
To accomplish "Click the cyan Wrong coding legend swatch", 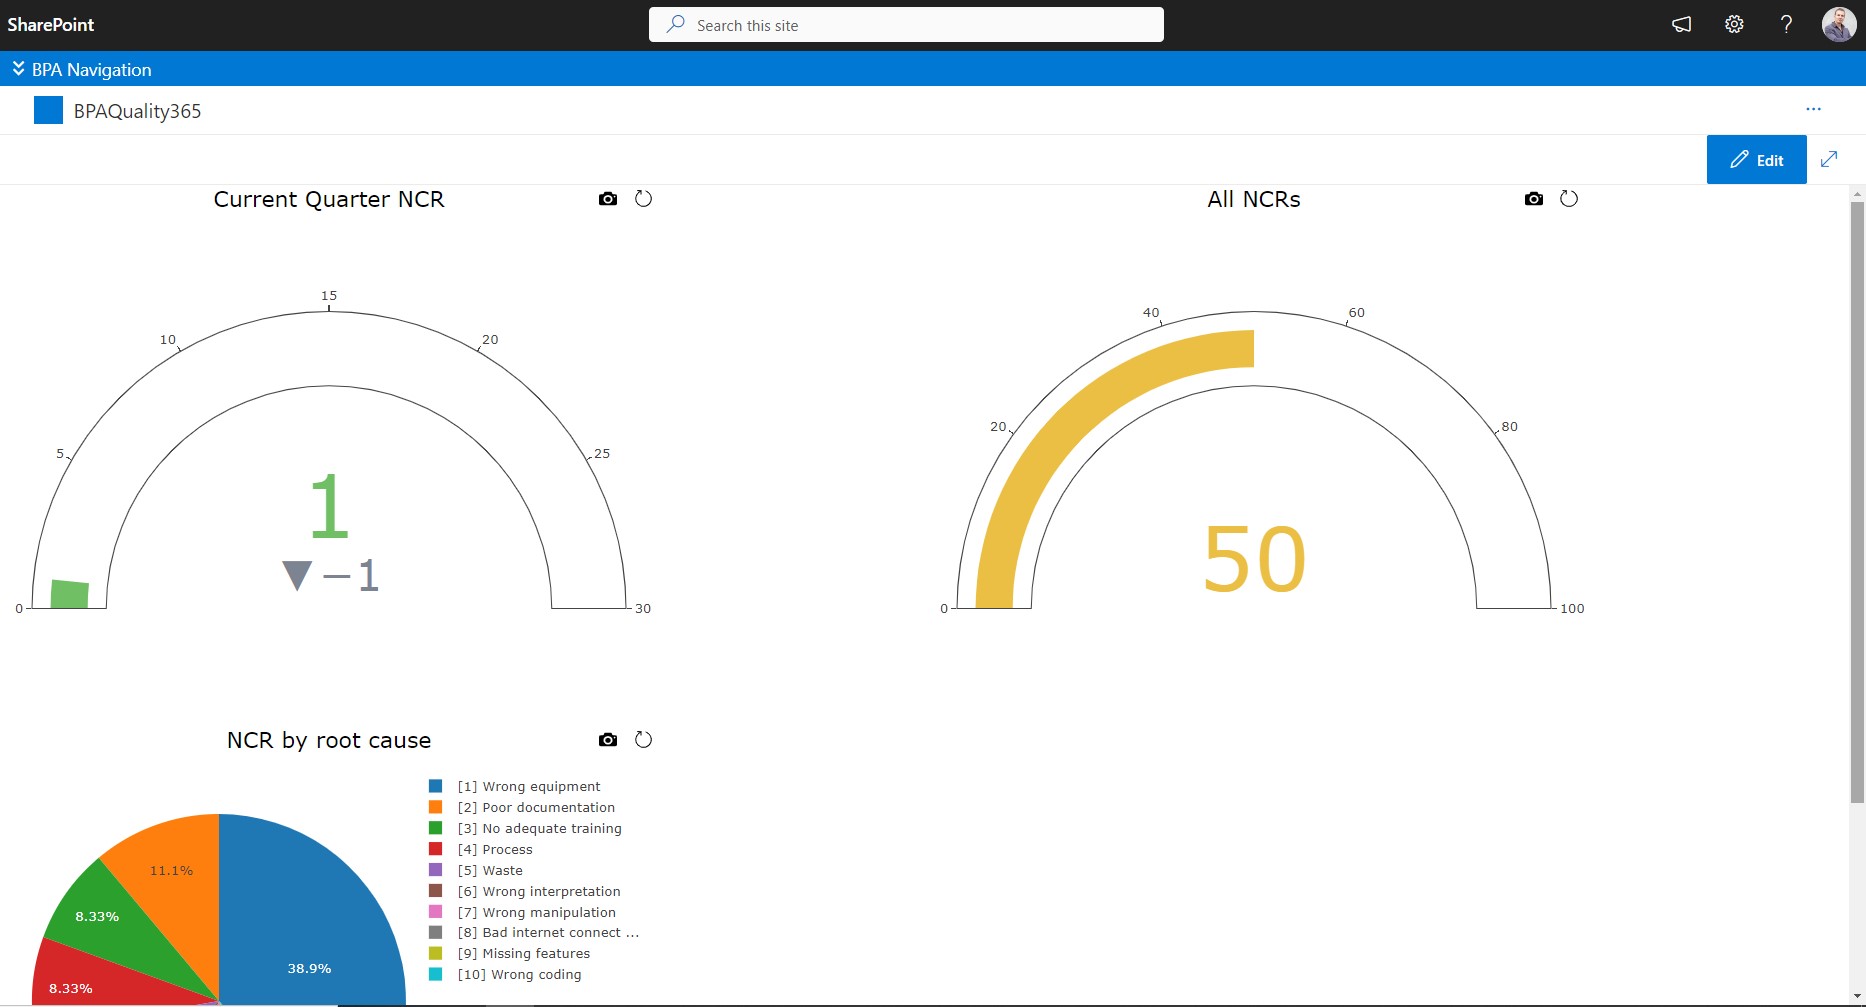I will click(x=435, y=975).
